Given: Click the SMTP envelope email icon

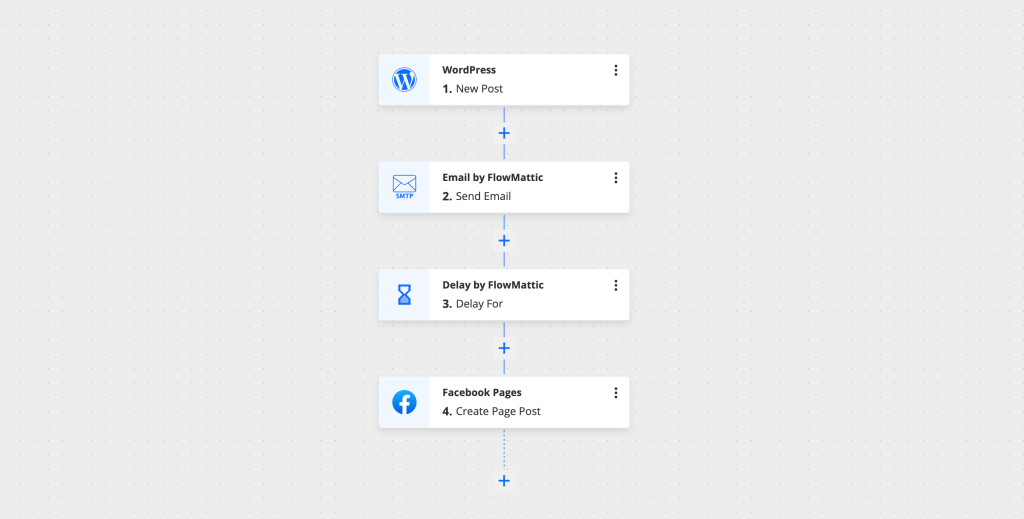Looking at the screenshot, I should coord(404,186).
